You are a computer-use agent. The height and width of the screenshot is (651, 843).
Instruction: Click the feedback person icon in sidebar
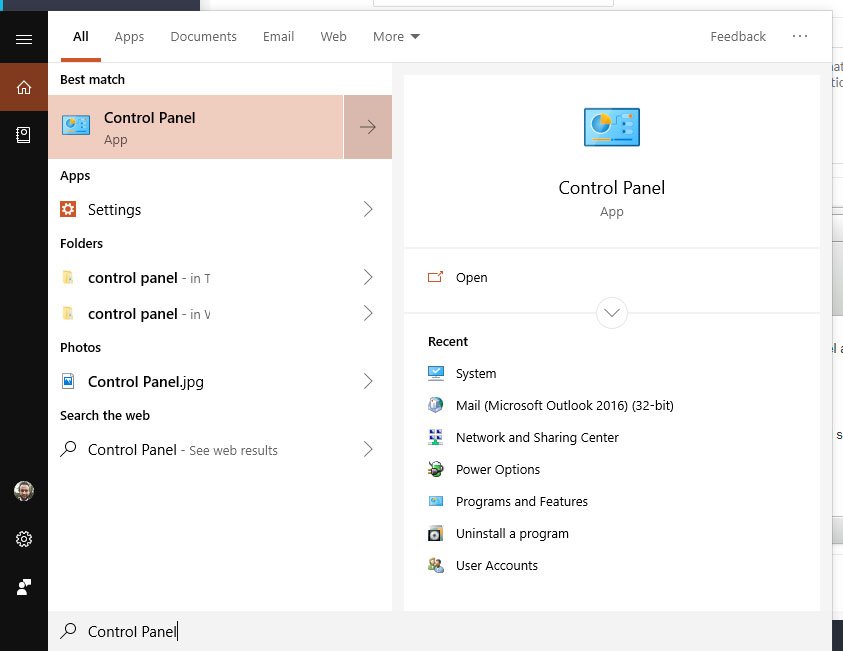[24, 586]
